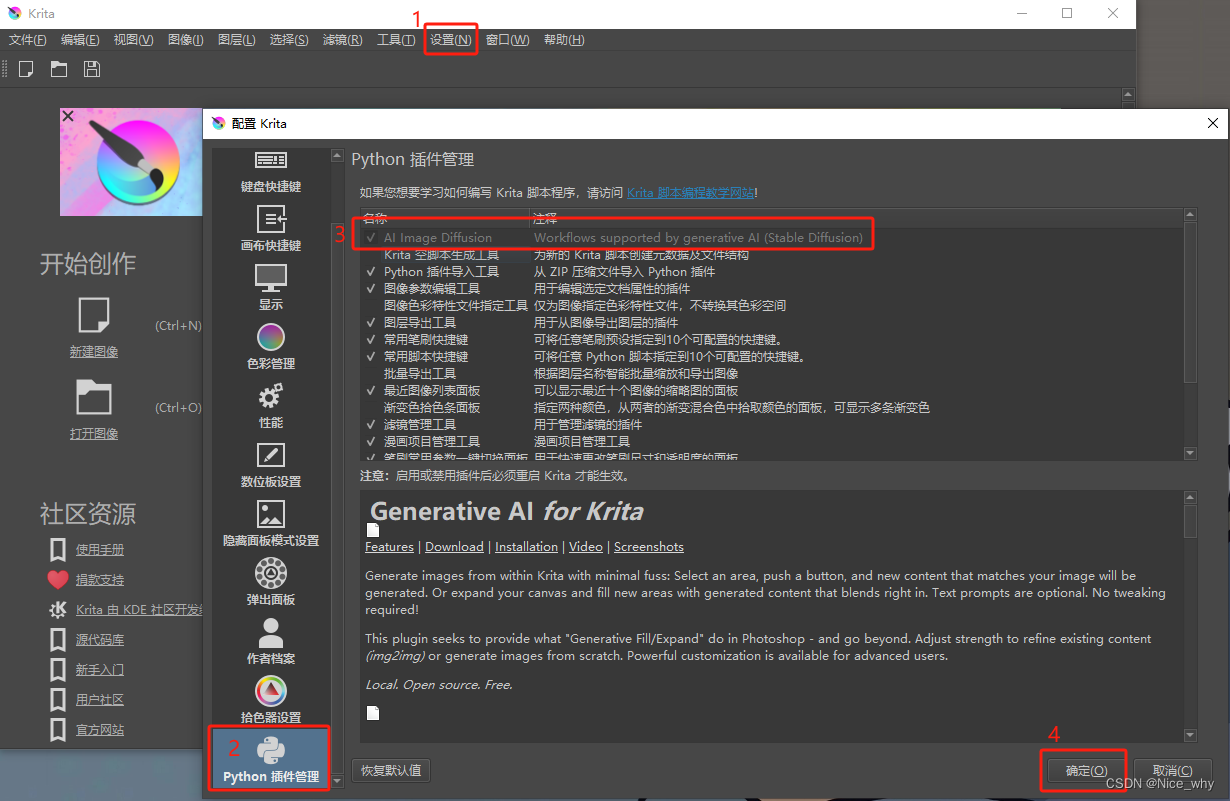The image size is (1230, 801).
Task: Open the Canvas Shortcuts (画布快捷键) settings page
Action: click(x=270, y=229)
